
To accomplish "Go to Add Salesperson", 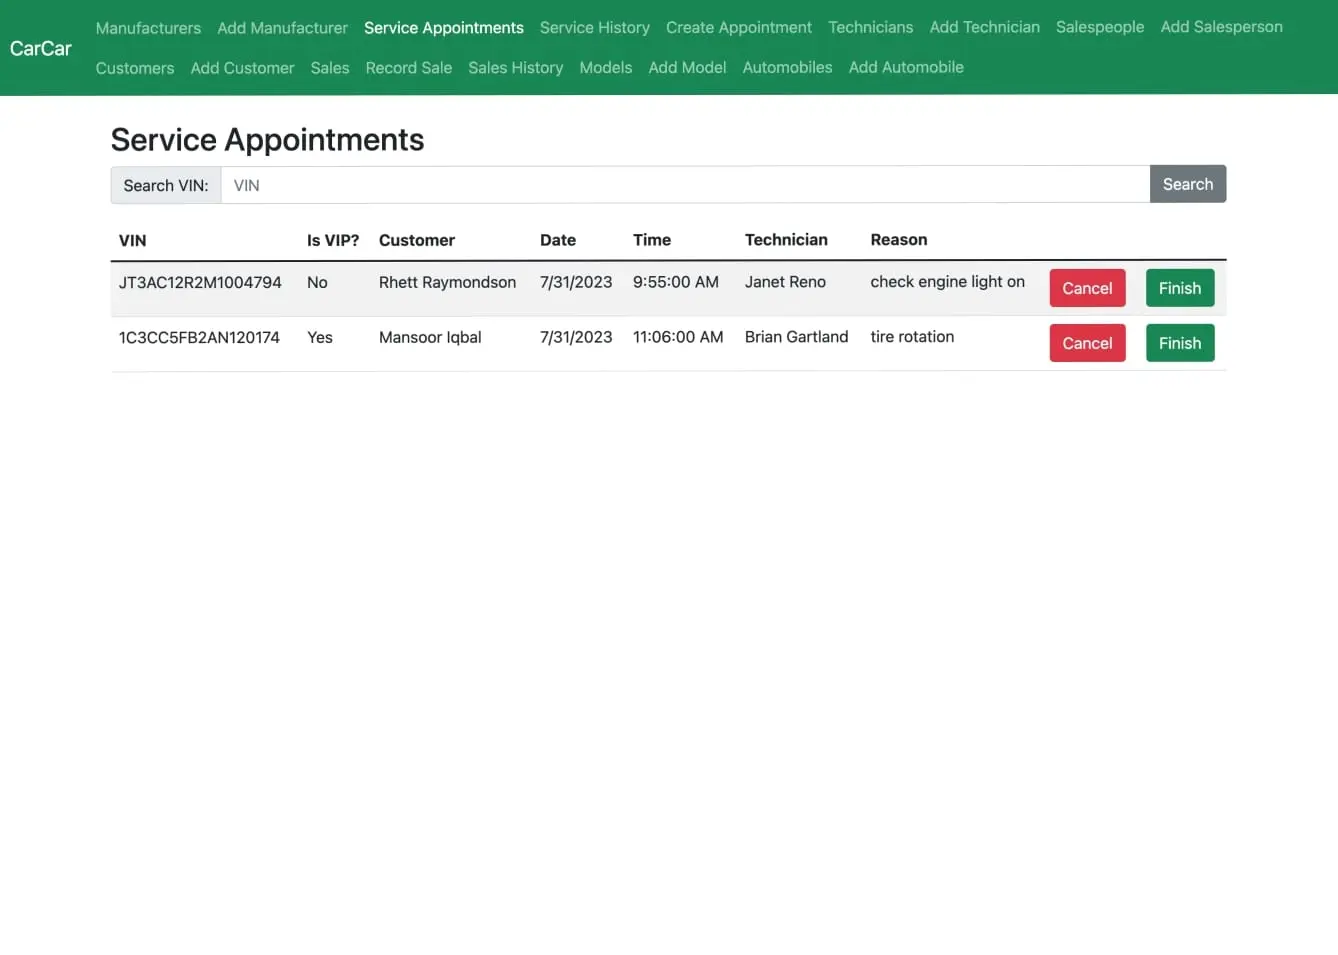I will pos(1221,28).
